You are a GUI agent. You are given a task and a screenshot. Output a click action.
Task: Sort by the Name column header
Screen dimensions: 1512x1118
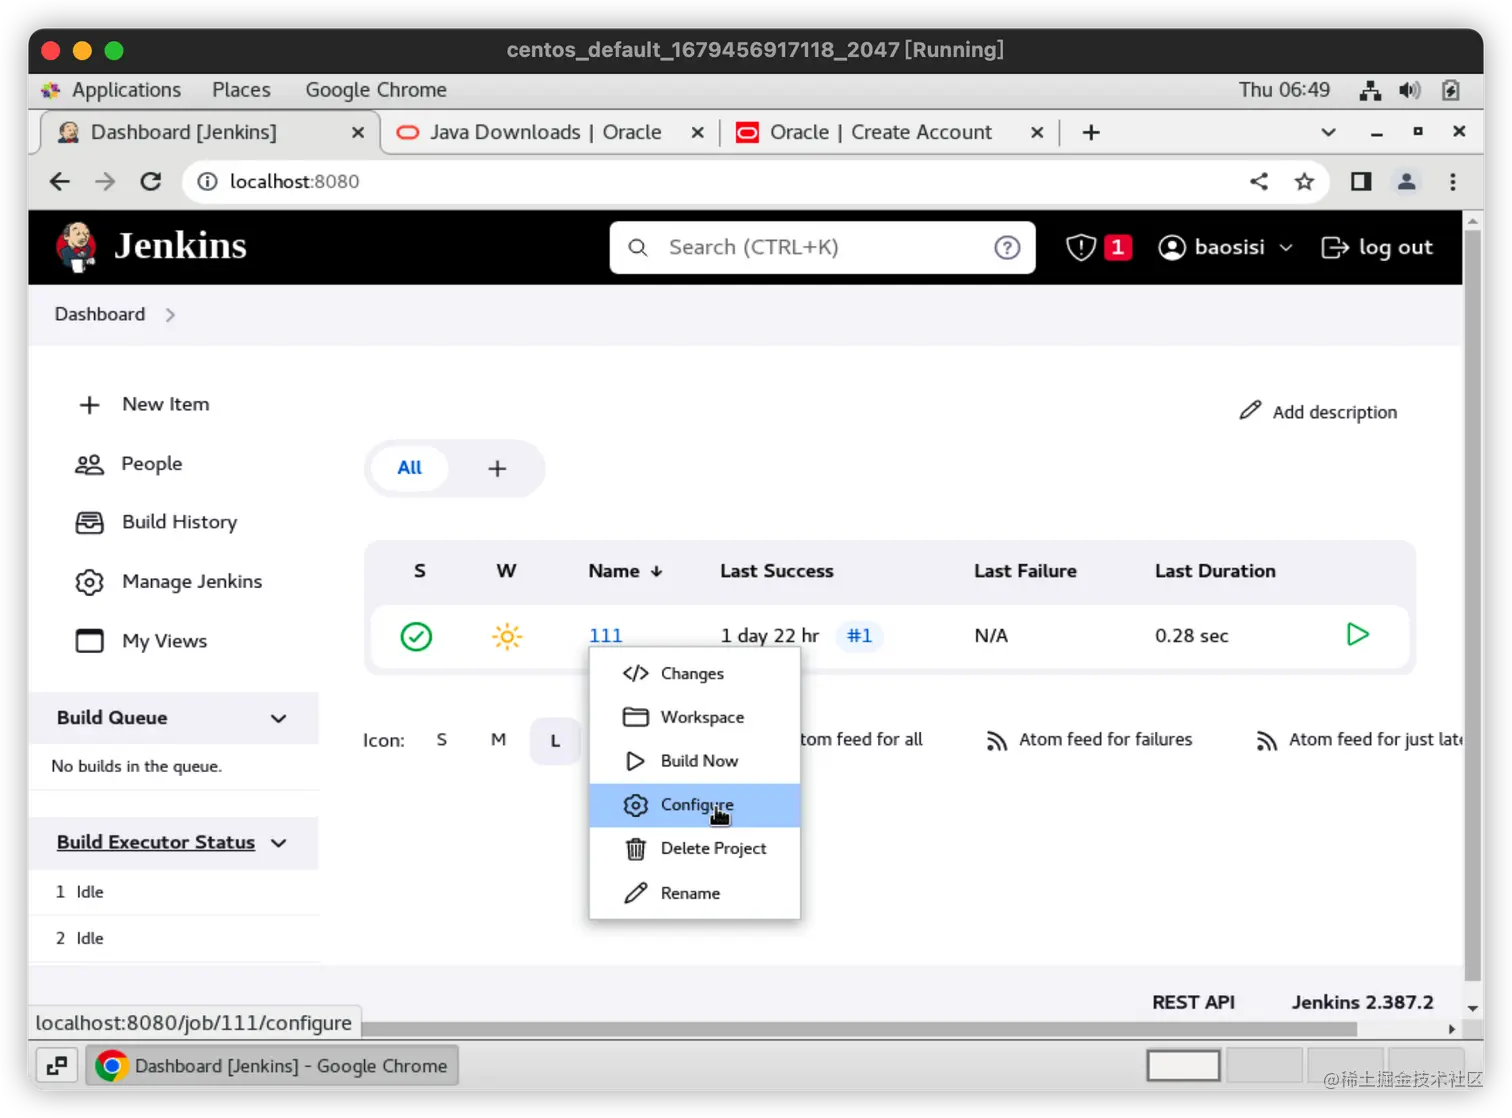click(x=625, y=571)
